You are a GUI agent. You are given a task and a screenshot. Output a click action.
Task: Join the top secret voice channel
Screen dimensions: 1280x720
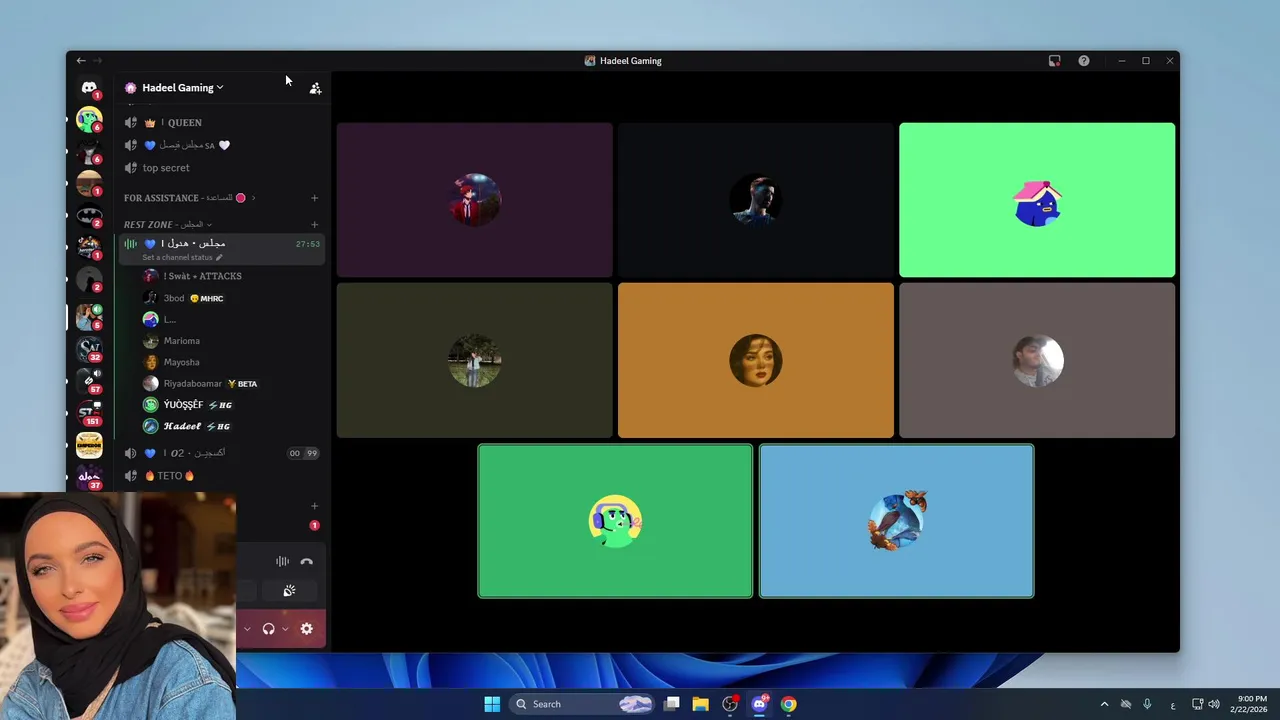[220, 168]
